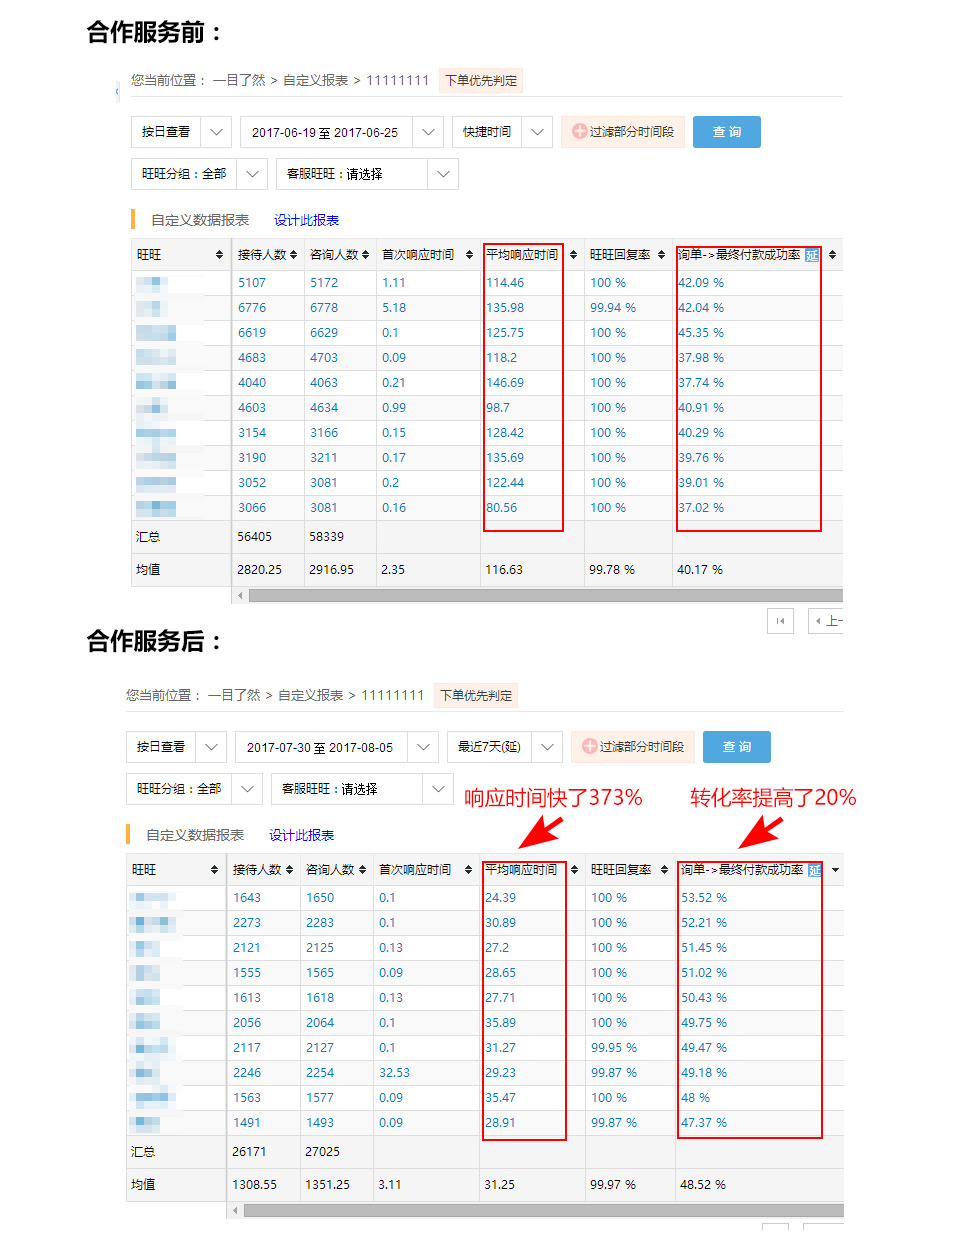Viewport: 960px width, 1234px height.
Task: Click the 延 badge in the 2017-06-19 report header
Action: point(812,255)
